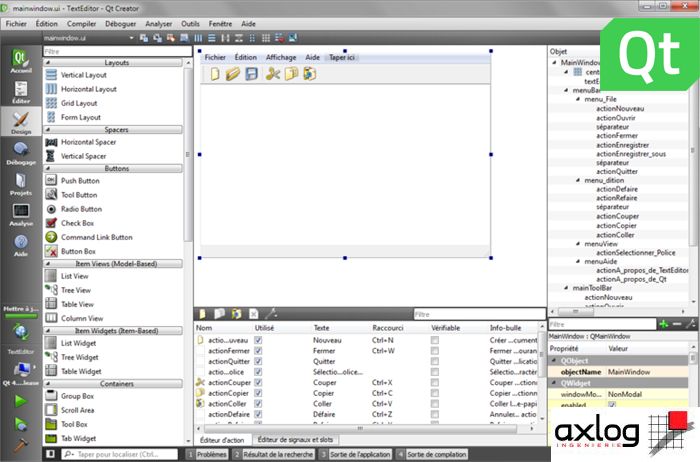Toggle Vérifiable checkbox for Nouveau row

435,340
